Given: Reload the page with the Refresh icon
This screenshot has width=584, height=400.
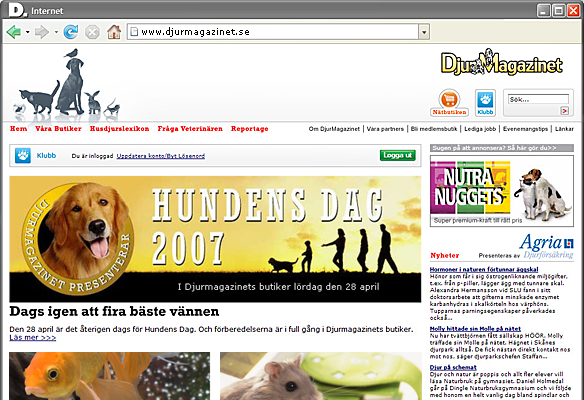Looking at the screenshot, I should 71,32.
